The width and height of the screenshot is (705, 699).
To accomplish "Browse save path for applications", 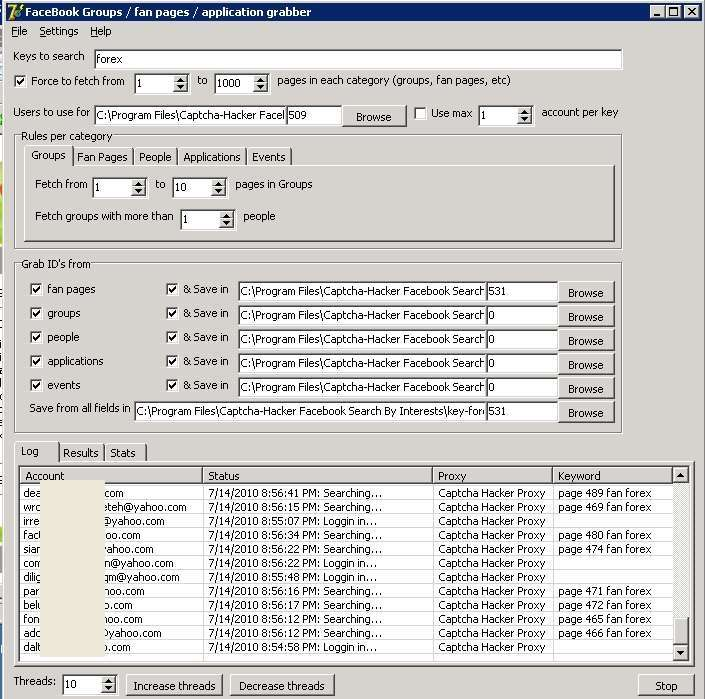I will coord(586,365).
